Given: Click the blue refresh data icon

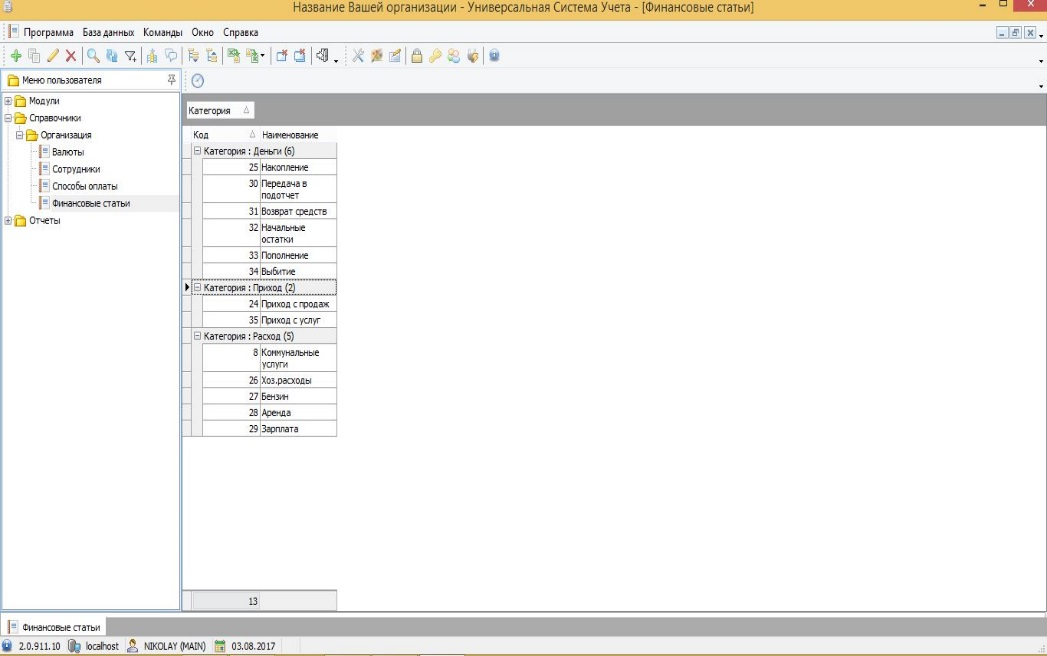Looking at the screenshot, I should (x=112, y=56).
